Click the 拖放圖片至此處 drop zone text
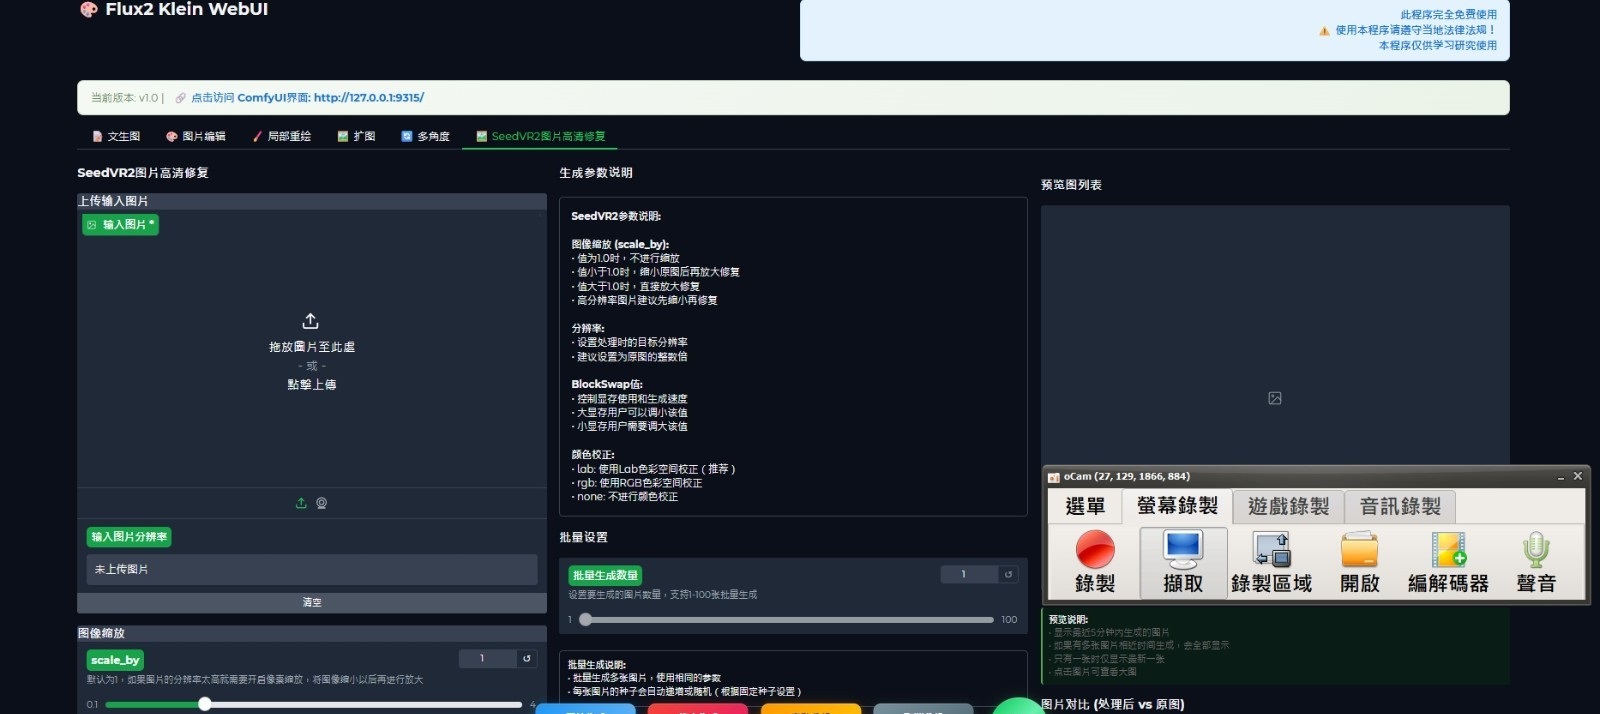Screen dimensions: 1600x714 tap(312, 347)
